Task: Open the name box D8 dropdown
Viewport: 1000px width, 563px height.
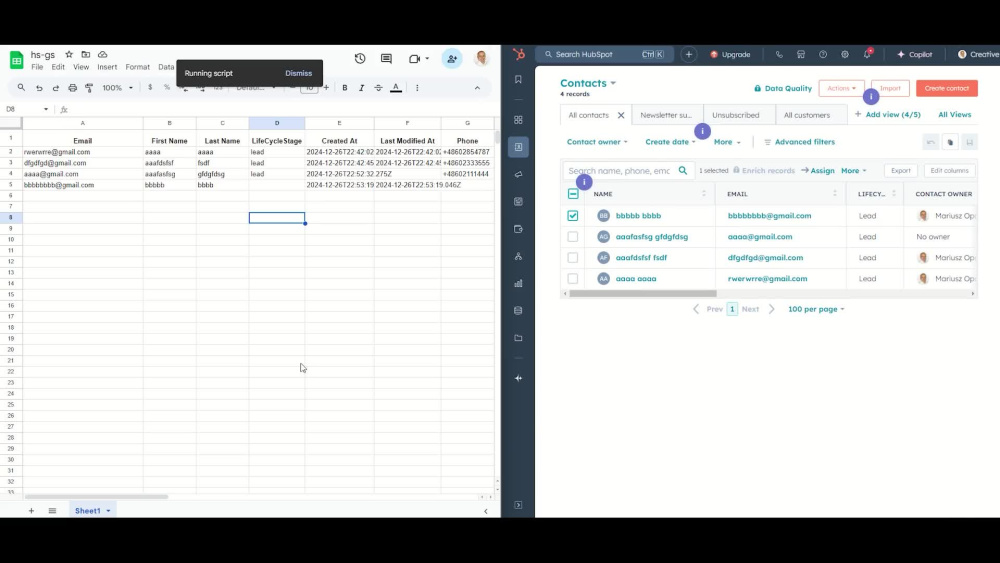Action: (x=46, y=110)
